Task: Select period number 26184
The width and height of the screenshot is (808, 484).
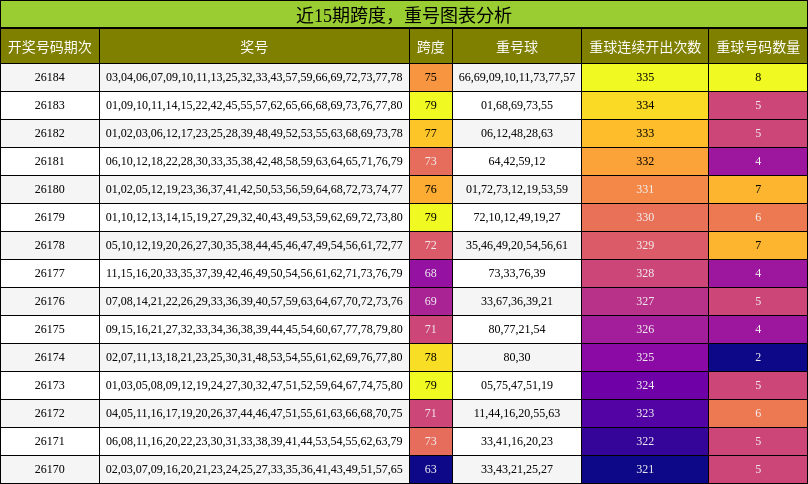Action: pos(50,77)
